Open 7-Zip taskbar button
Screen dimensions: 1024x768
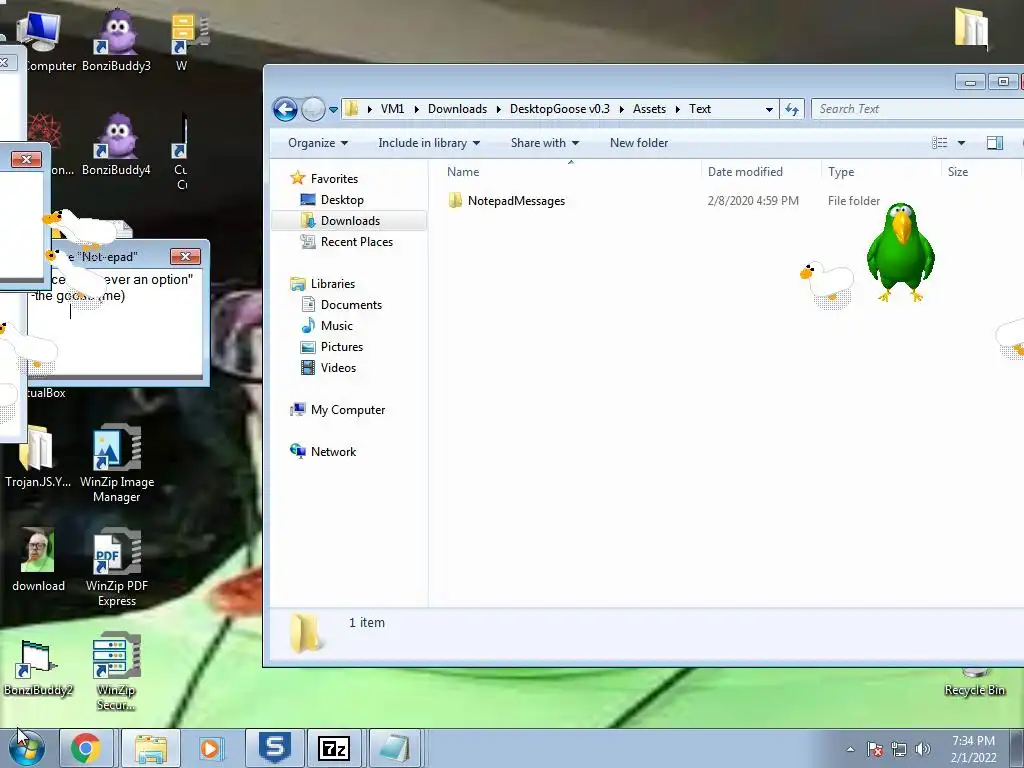tap(333, 748)
